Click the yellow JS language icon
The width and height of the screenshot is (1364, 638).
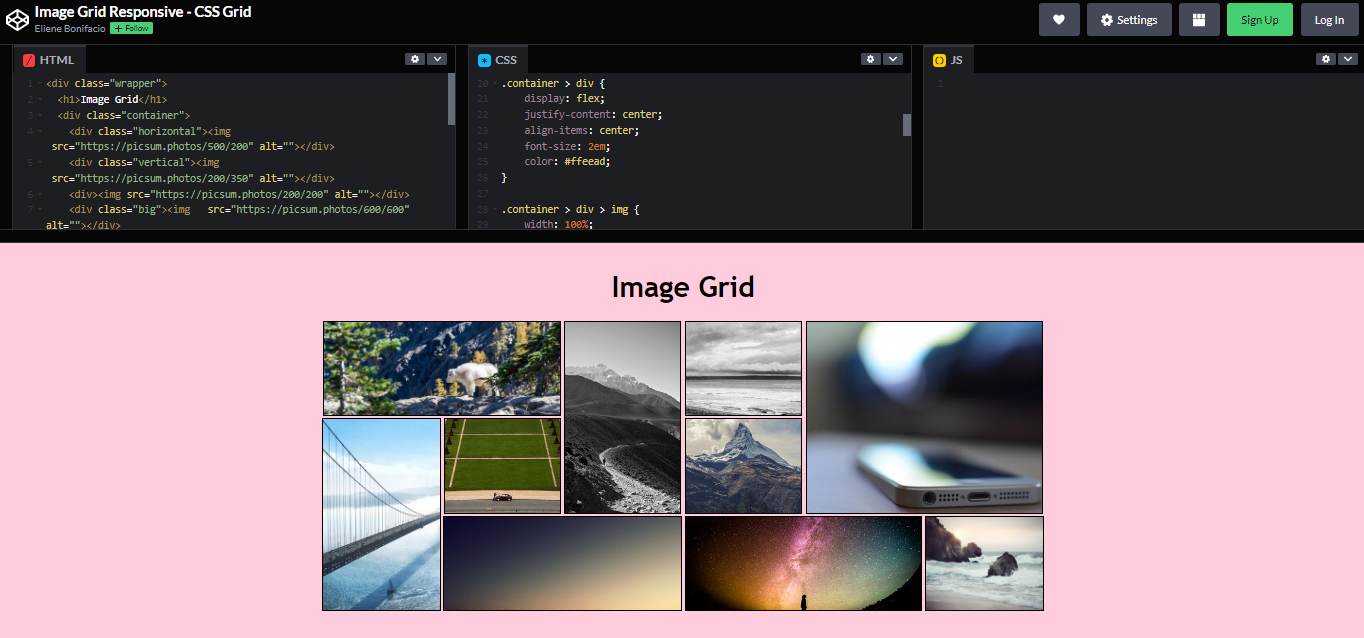click(939, 59)
